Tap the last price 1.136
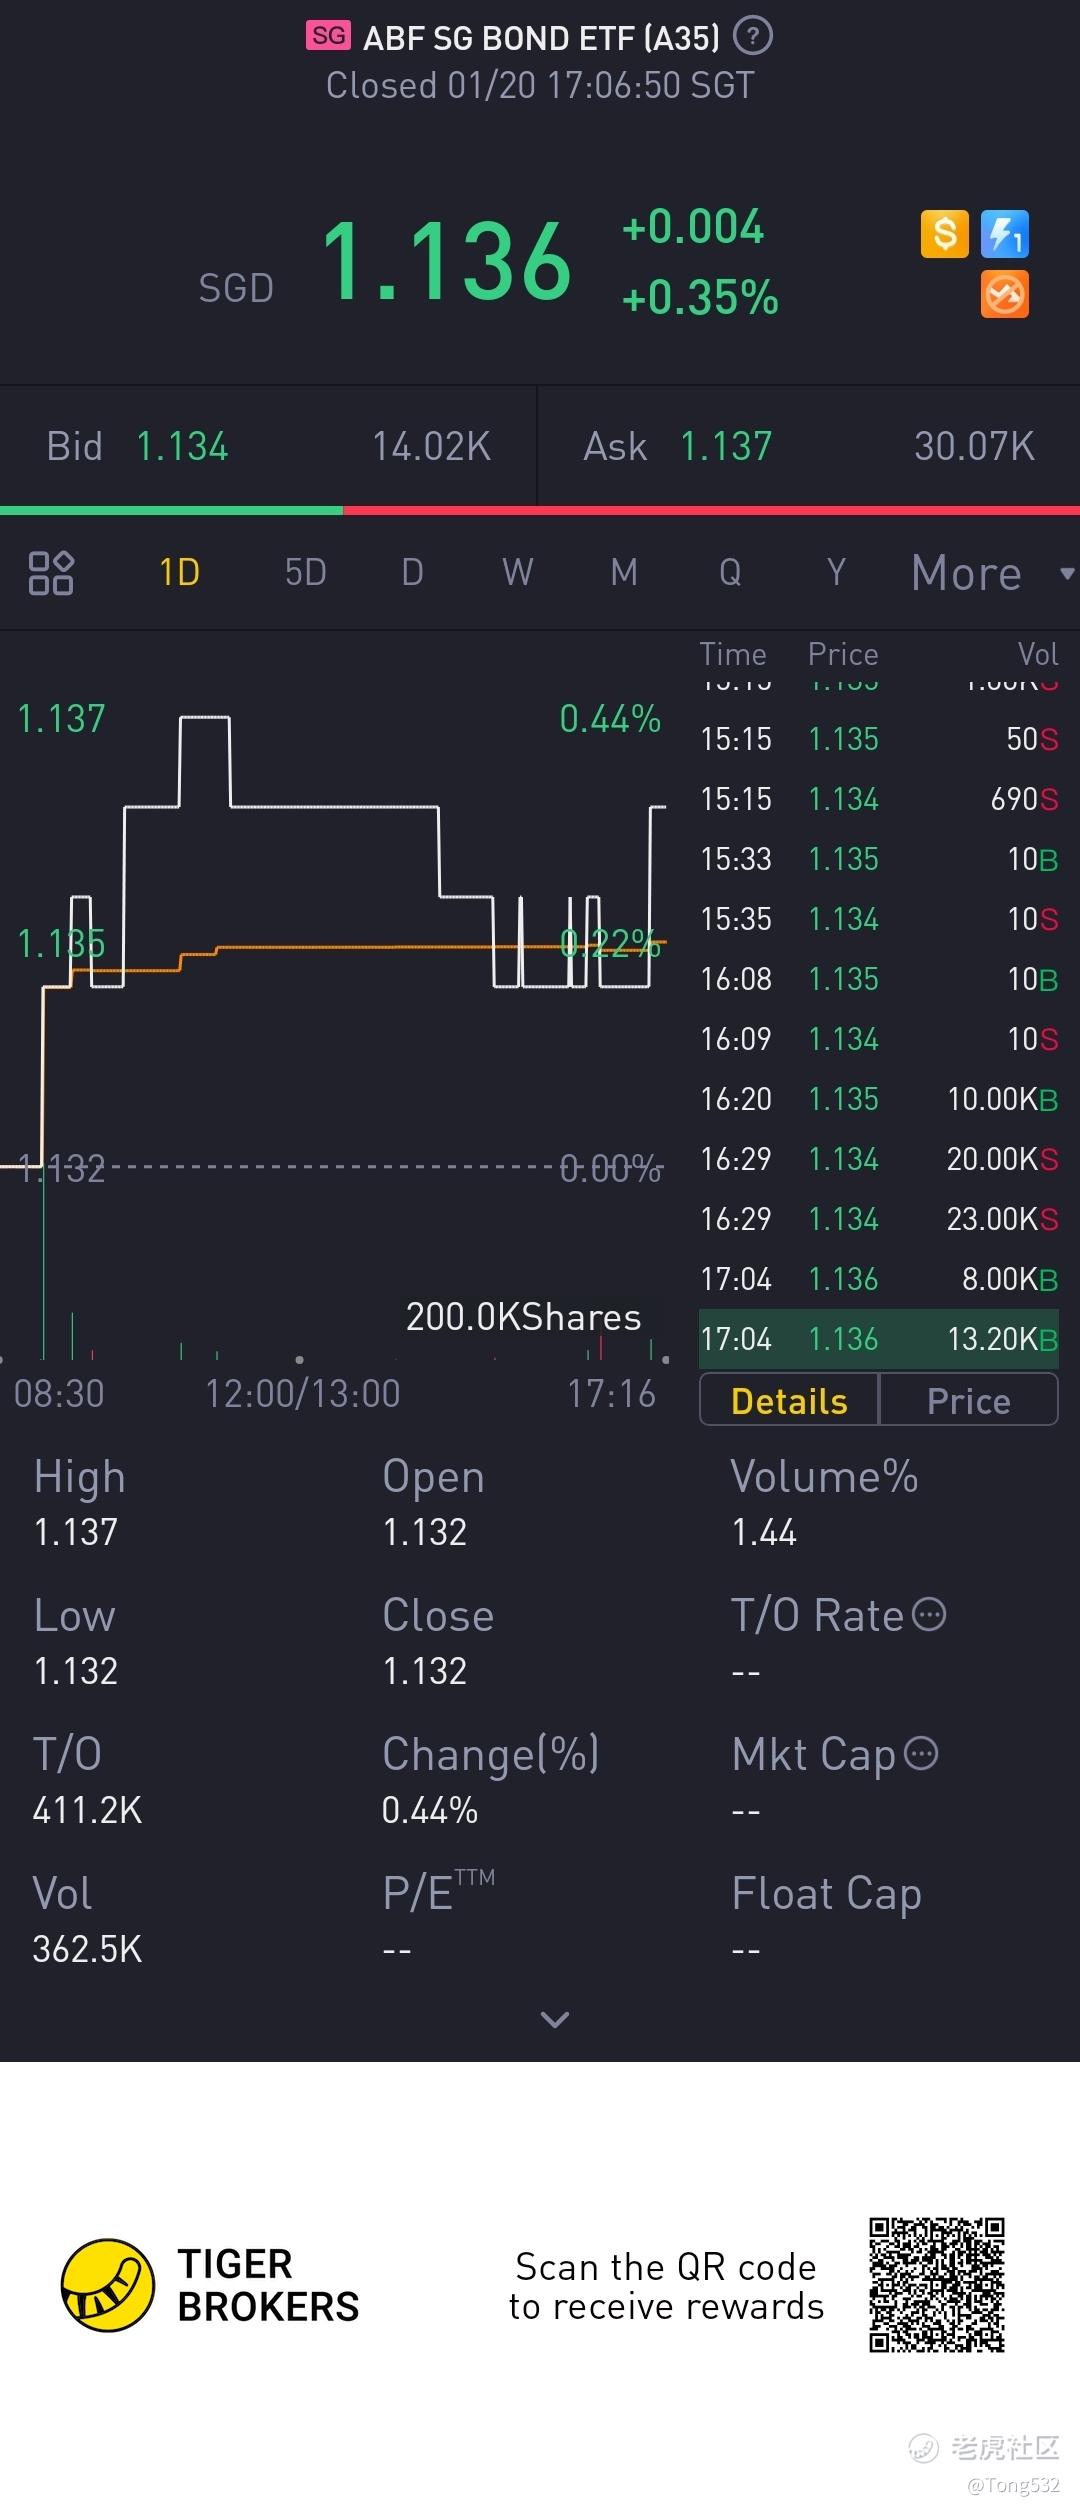This screenshot has height=2510, width=1080. (446, 261)
